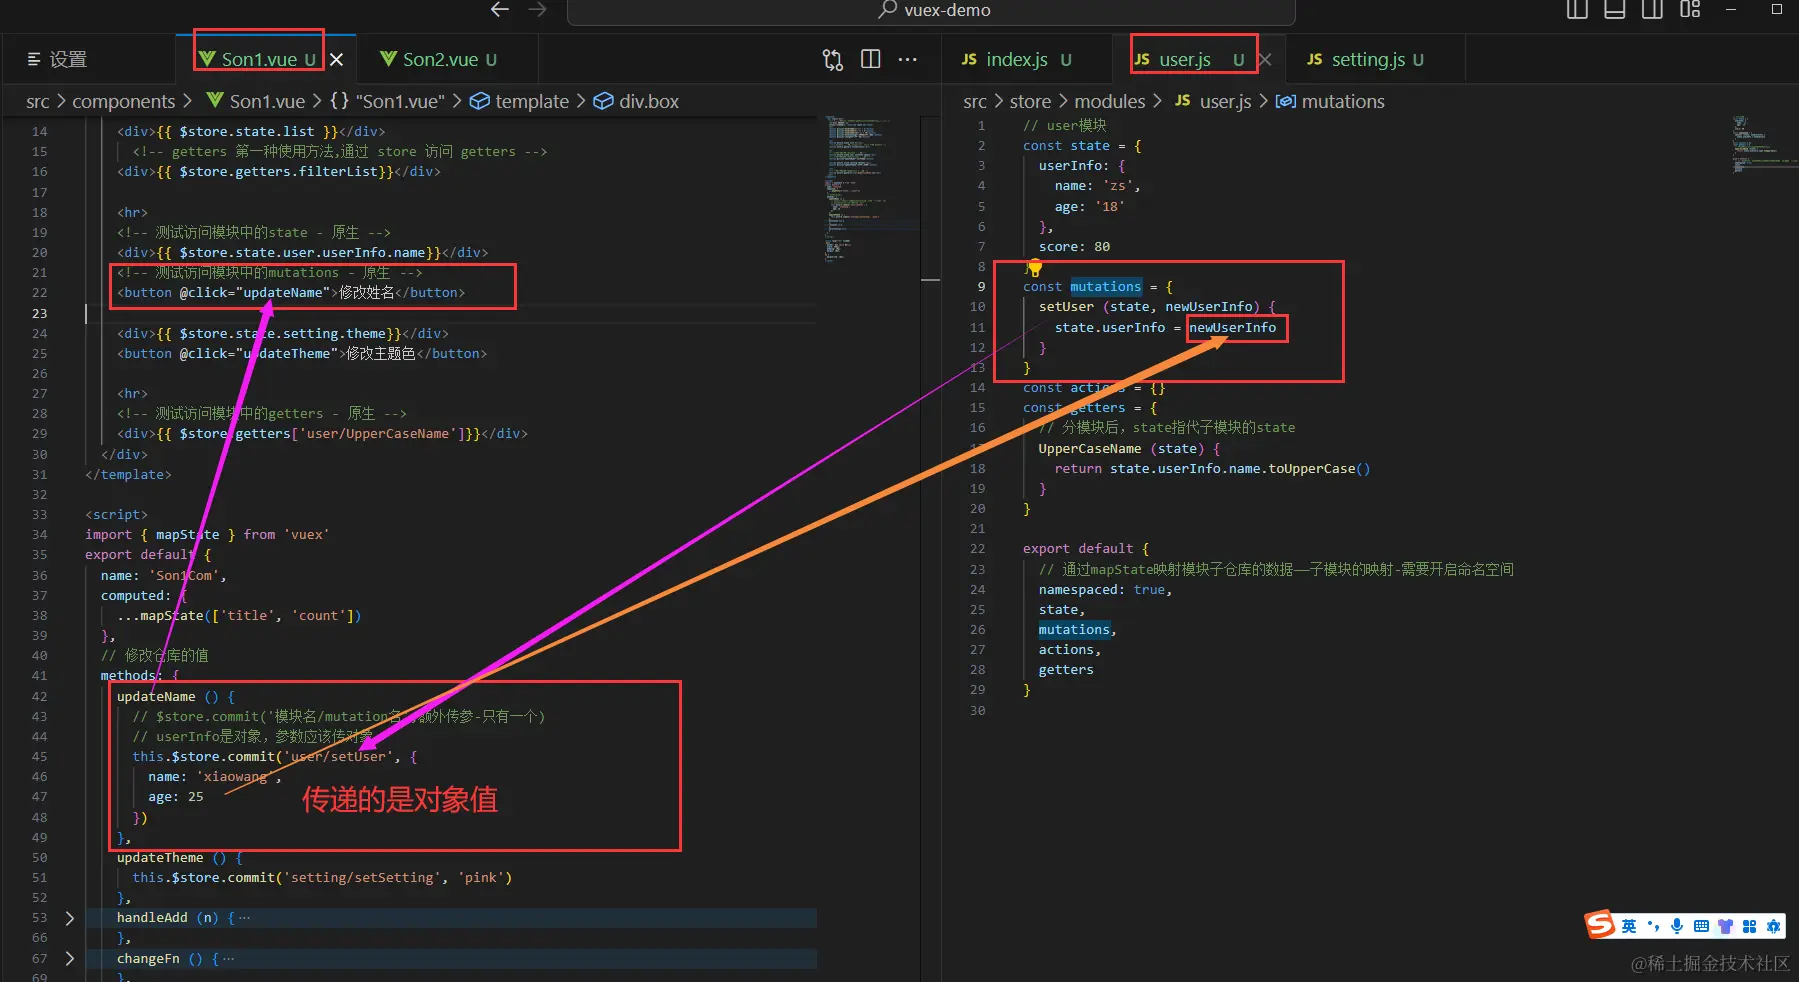Viewport: 1799px width, 982px height.
Task: Click the vuex-demo command center search box
Action: (931, 11)
